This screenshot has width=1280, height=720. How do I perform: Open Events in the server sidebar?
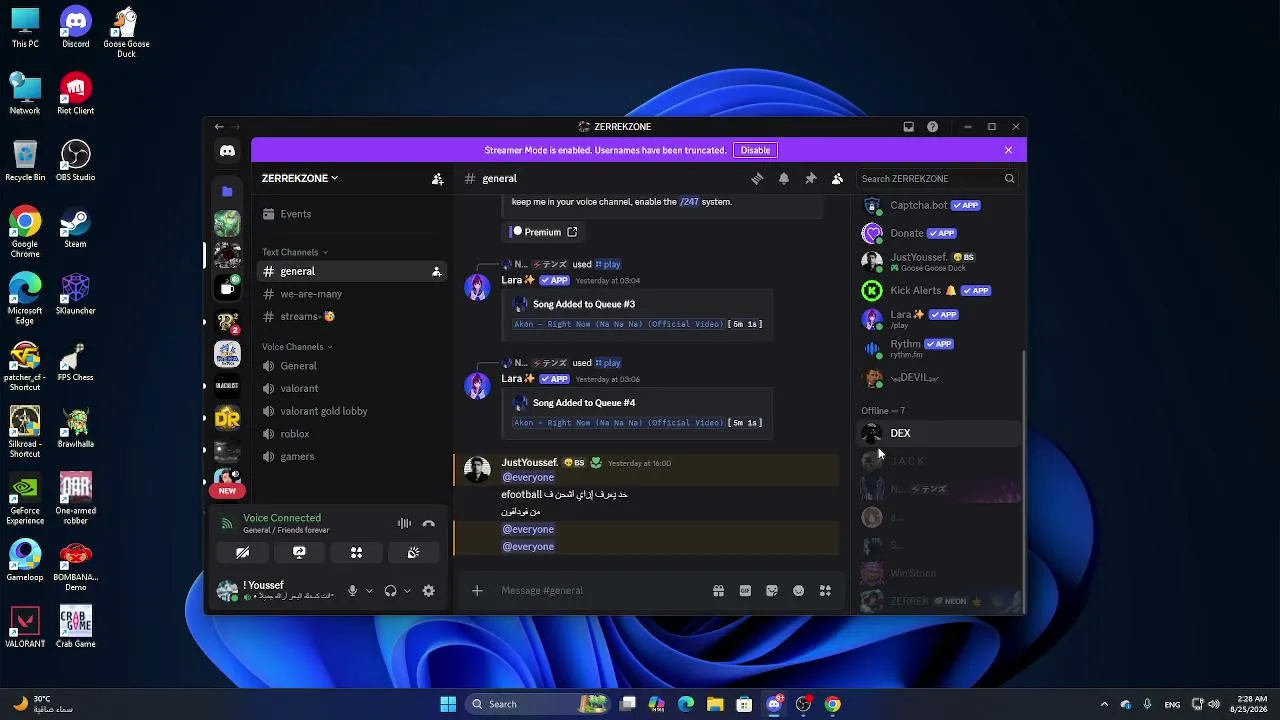point(352,214)
